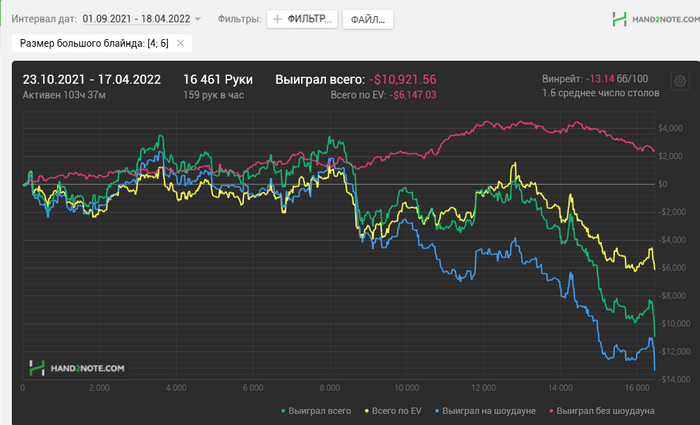
Task: Click the EV total value -$6,147.03
Action: (x=413, y=95)
